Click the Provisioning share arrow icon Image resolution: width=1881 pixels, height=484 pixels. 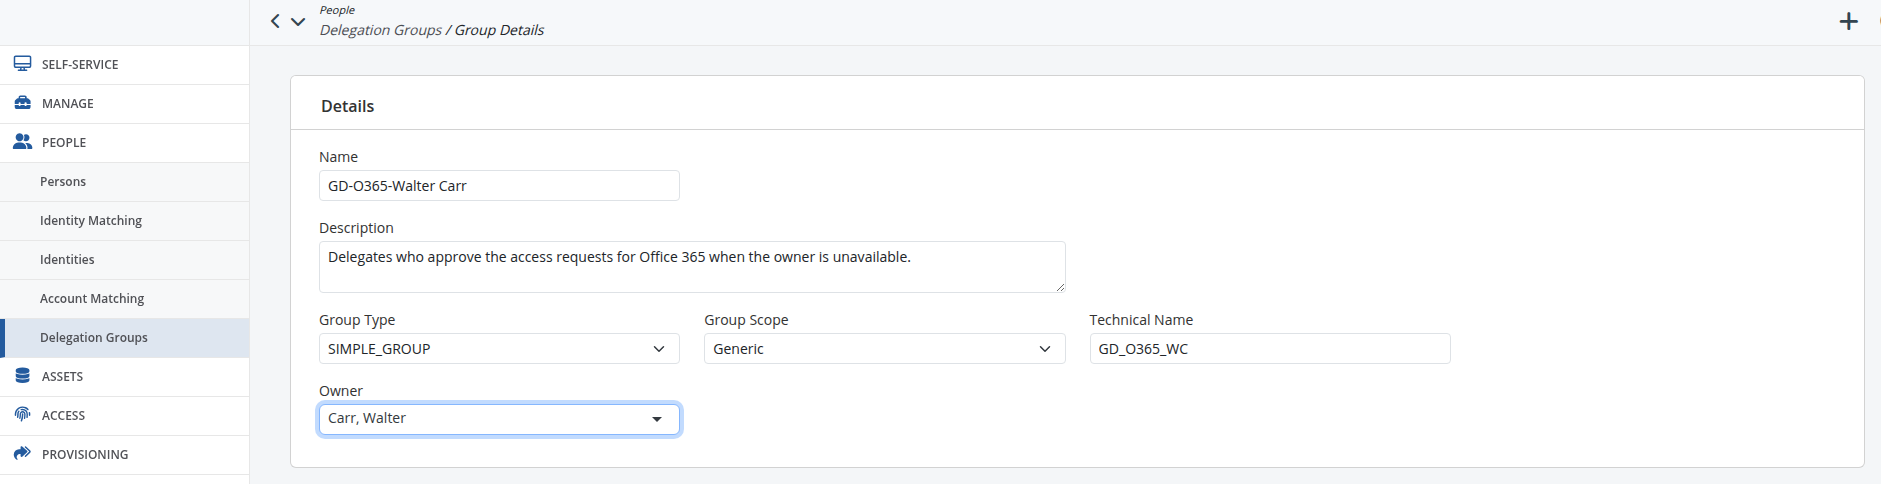pyautogui.click(x=22, y=454)
